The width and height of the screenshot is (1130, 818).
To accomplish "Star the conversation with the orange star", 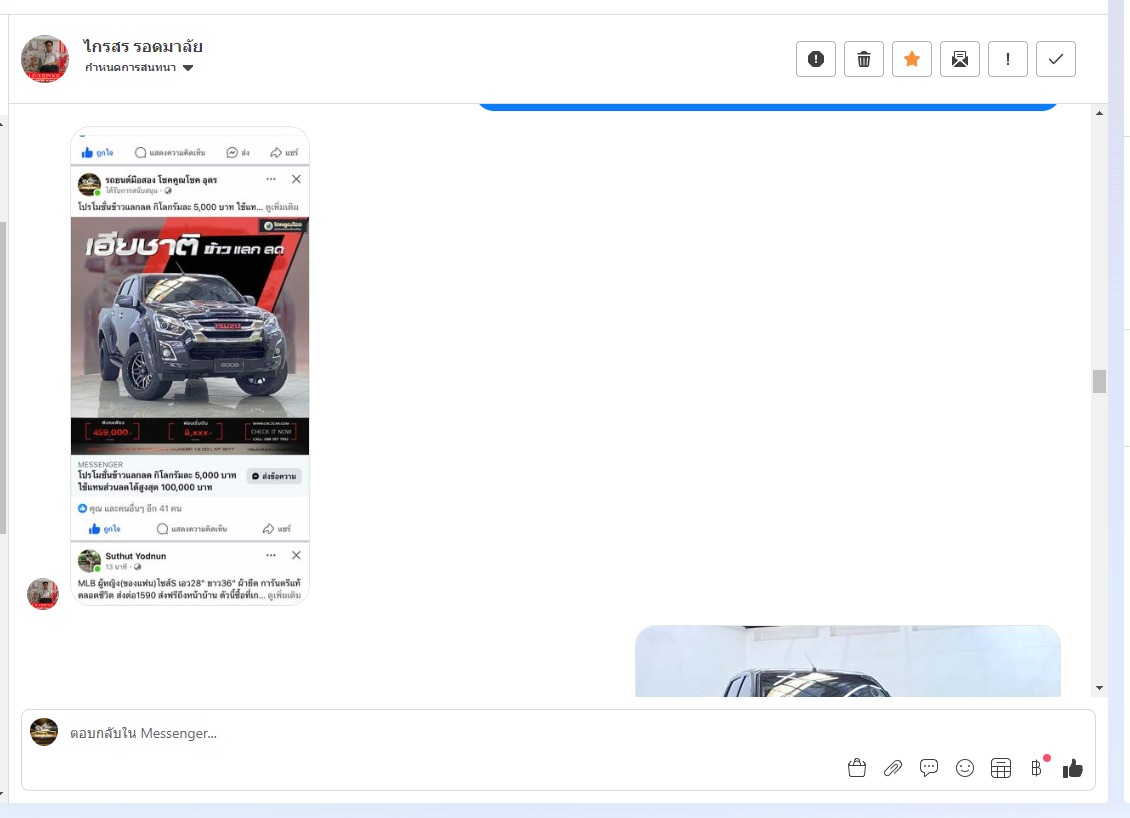I will coord(912,59).
